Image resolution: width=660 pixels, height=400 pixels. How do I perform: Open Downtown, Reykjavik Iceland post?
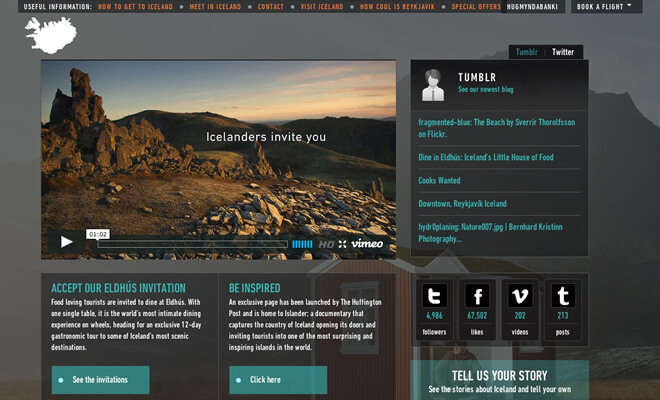[462, 204]
